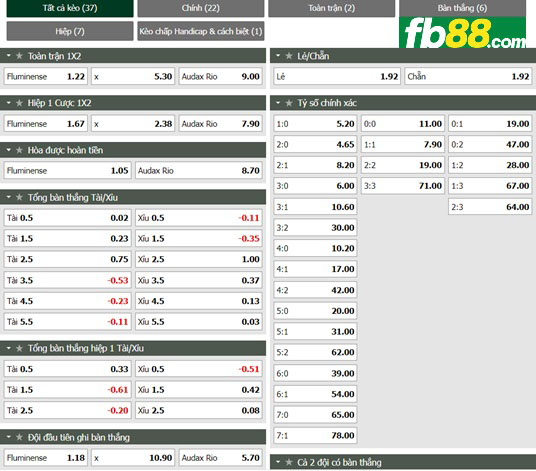Star the Hiệp 1 Cược 1X2 market
This screenshot has width=536, height=471.
(19, 103)
